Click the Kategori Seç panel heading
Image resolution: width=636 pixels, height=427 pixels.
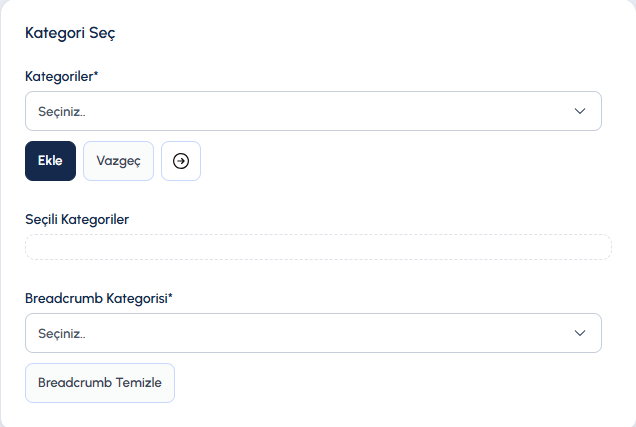[x=70, y=33]
